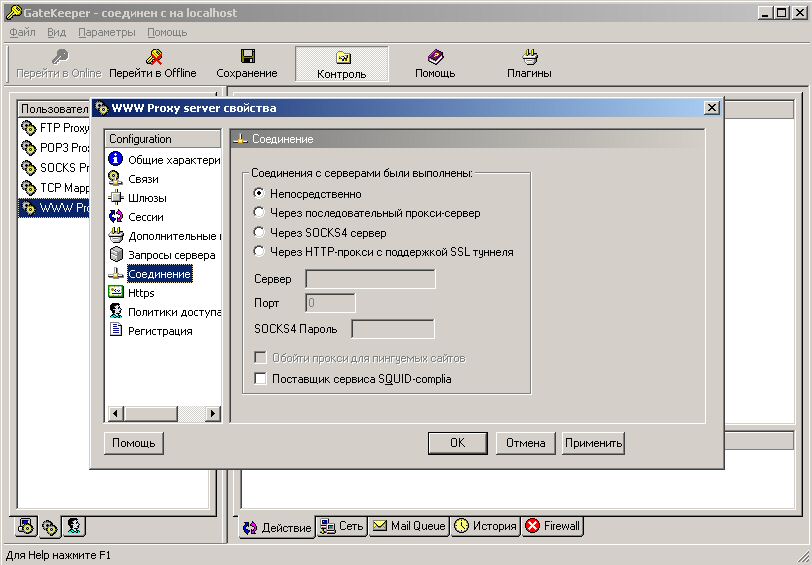Switch to the История tab

485,526
